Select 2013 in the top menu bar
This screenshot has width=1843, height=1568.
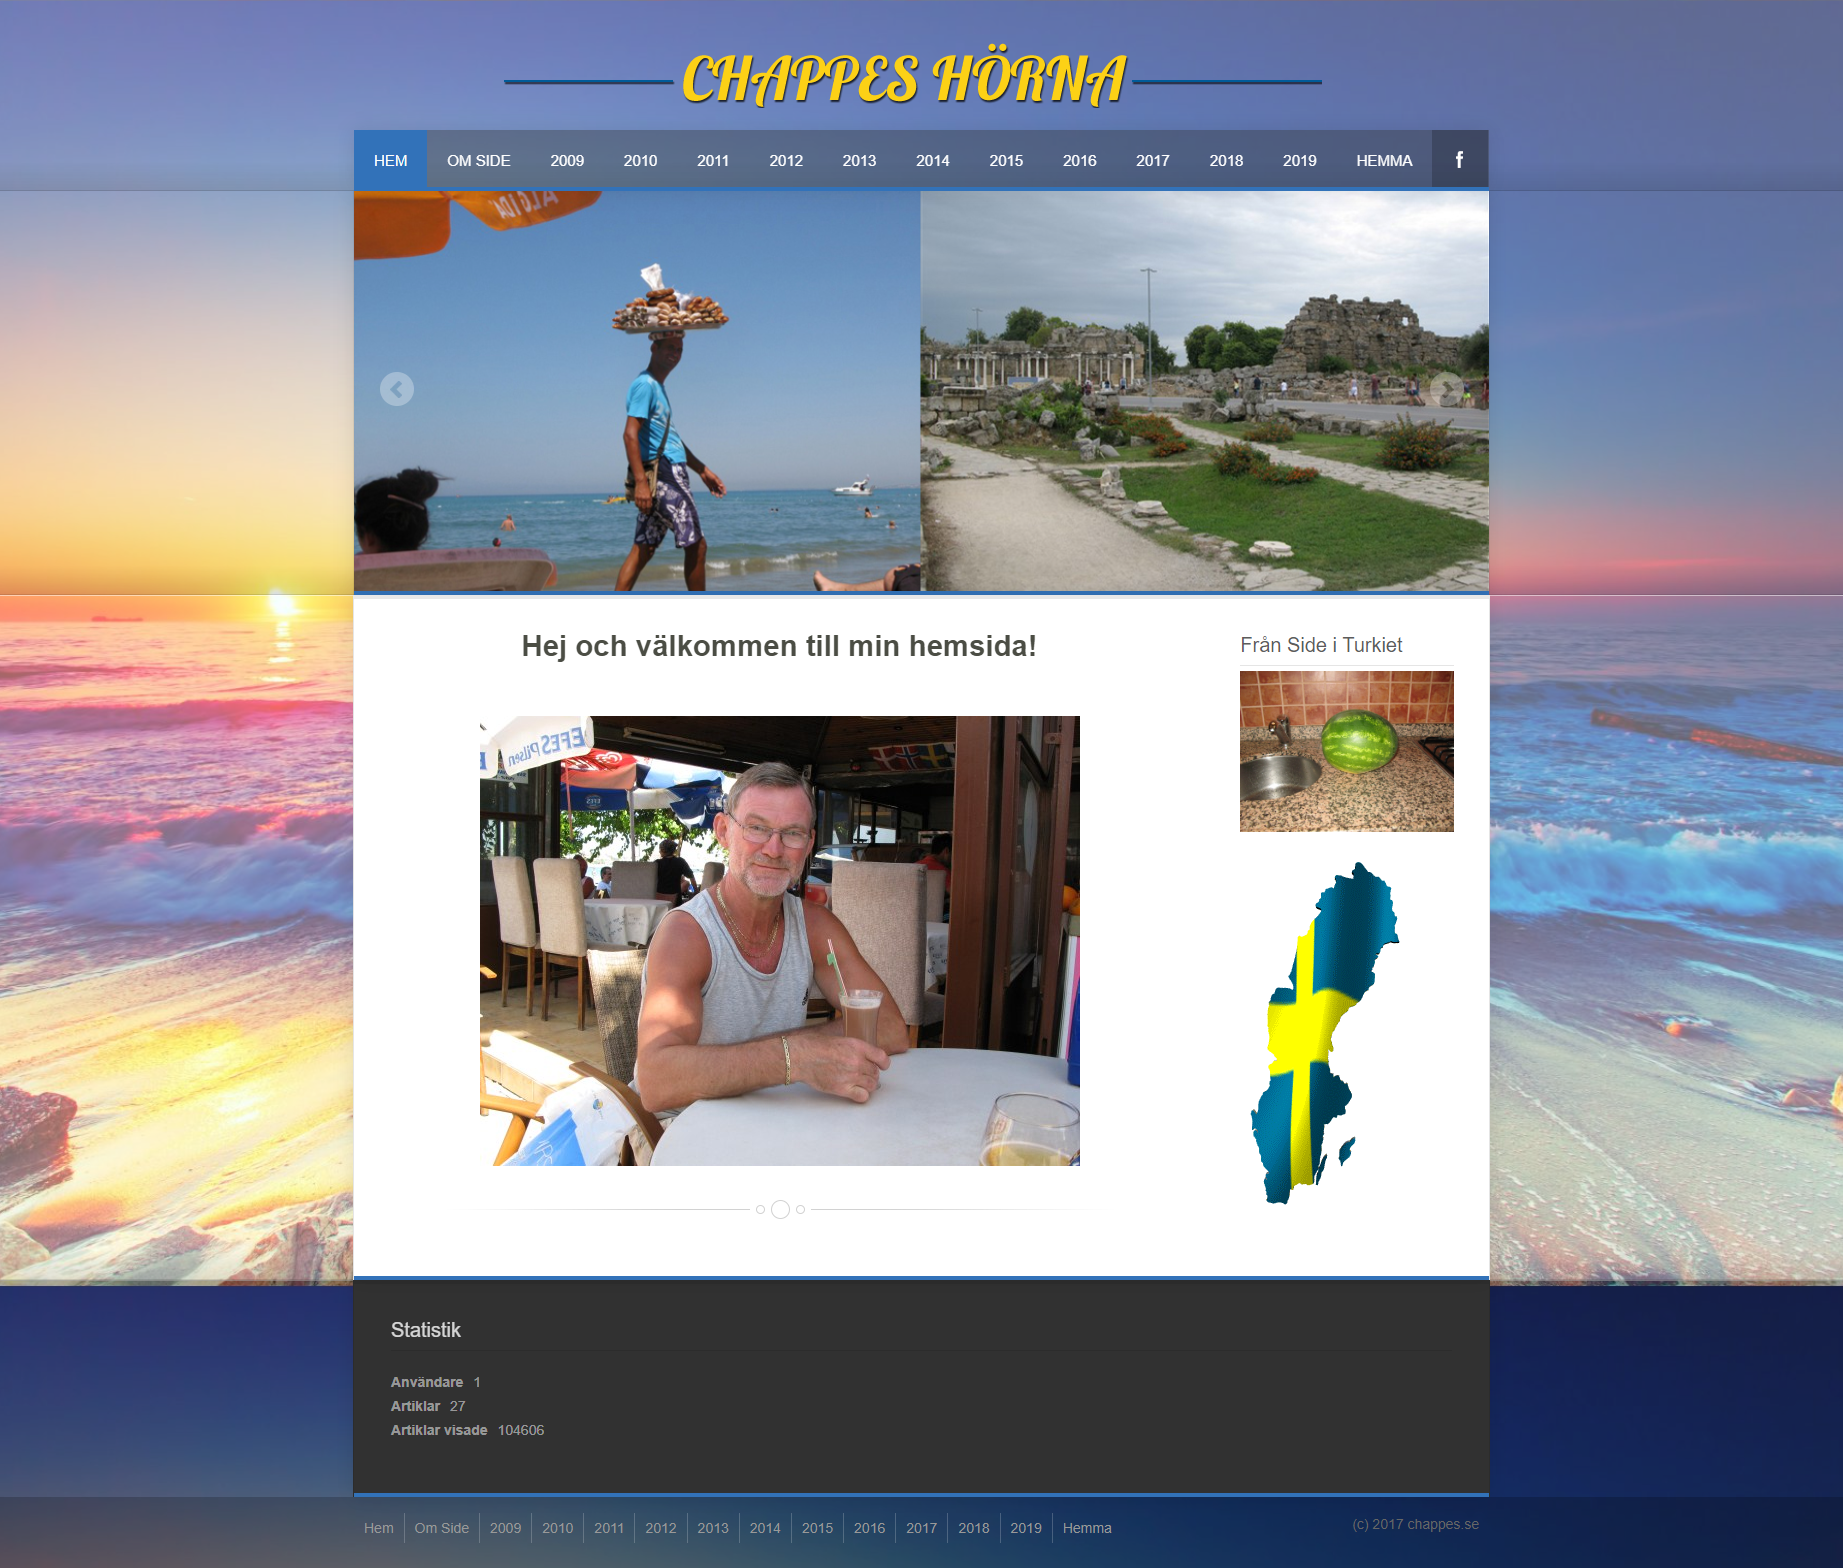point(859,159)
